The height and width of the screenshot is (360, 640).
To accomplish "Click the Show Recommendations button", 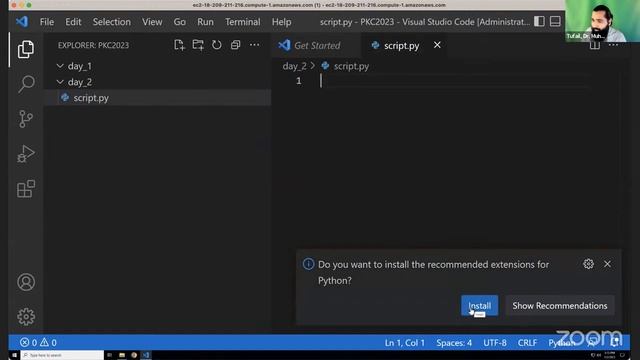I will click(560, 306).
